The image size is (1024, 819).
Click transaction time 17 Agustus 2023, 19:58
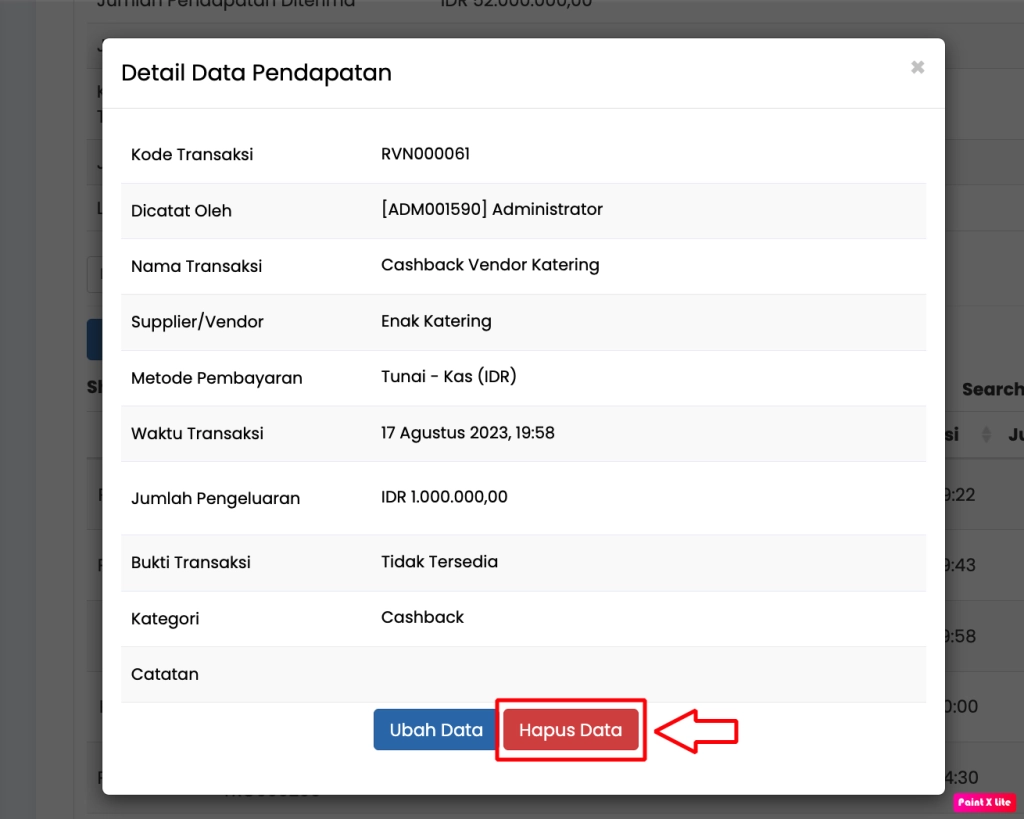coord(467,433)
